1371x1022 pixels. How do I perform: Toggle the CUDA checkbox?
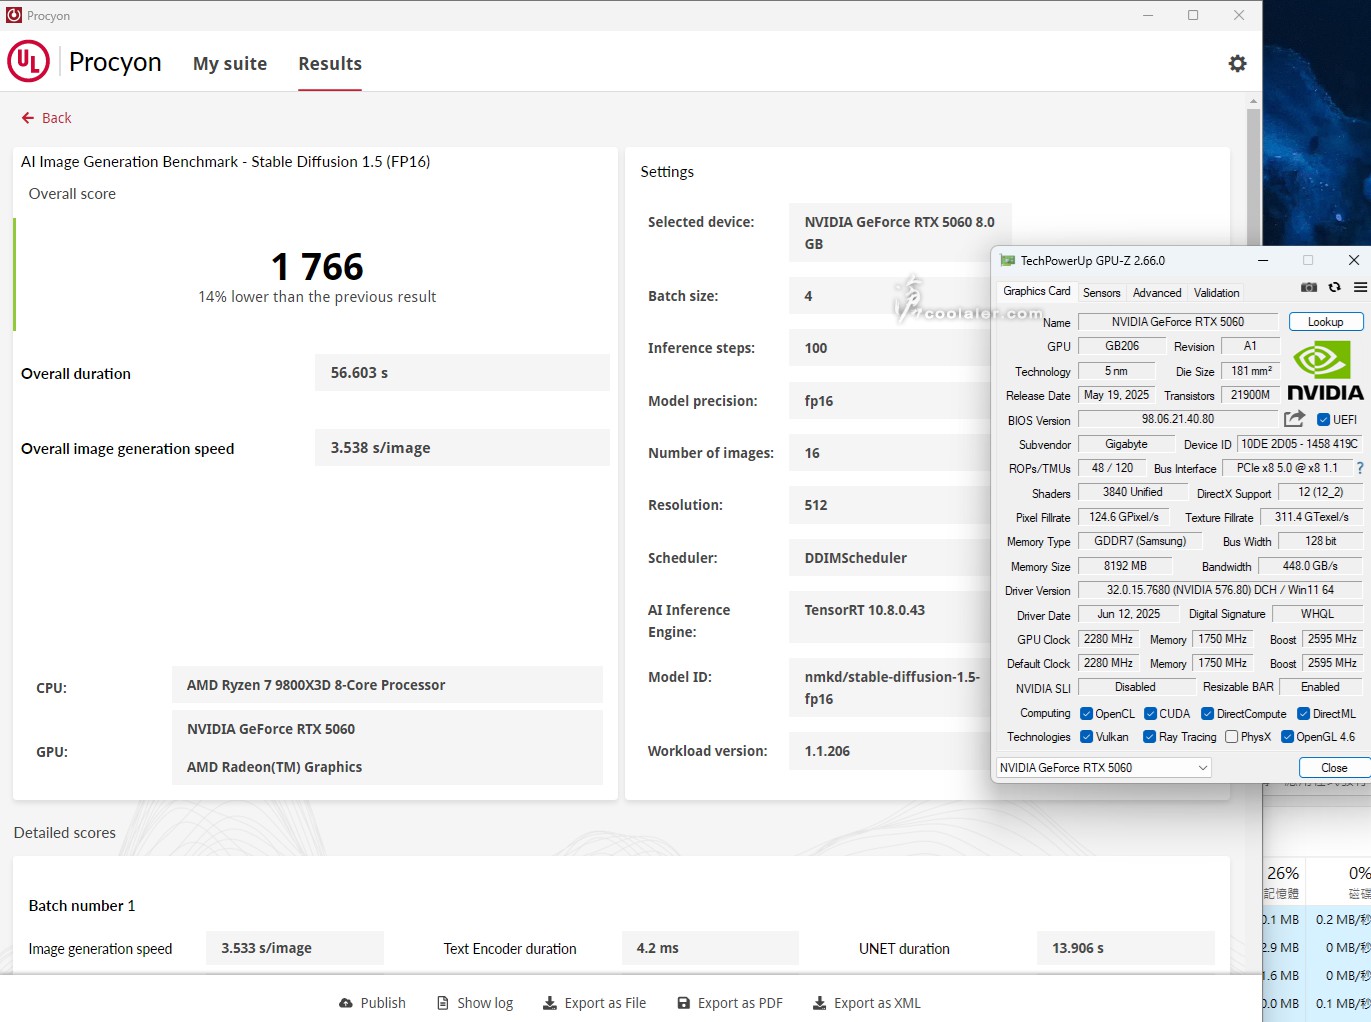(1150, 714)
